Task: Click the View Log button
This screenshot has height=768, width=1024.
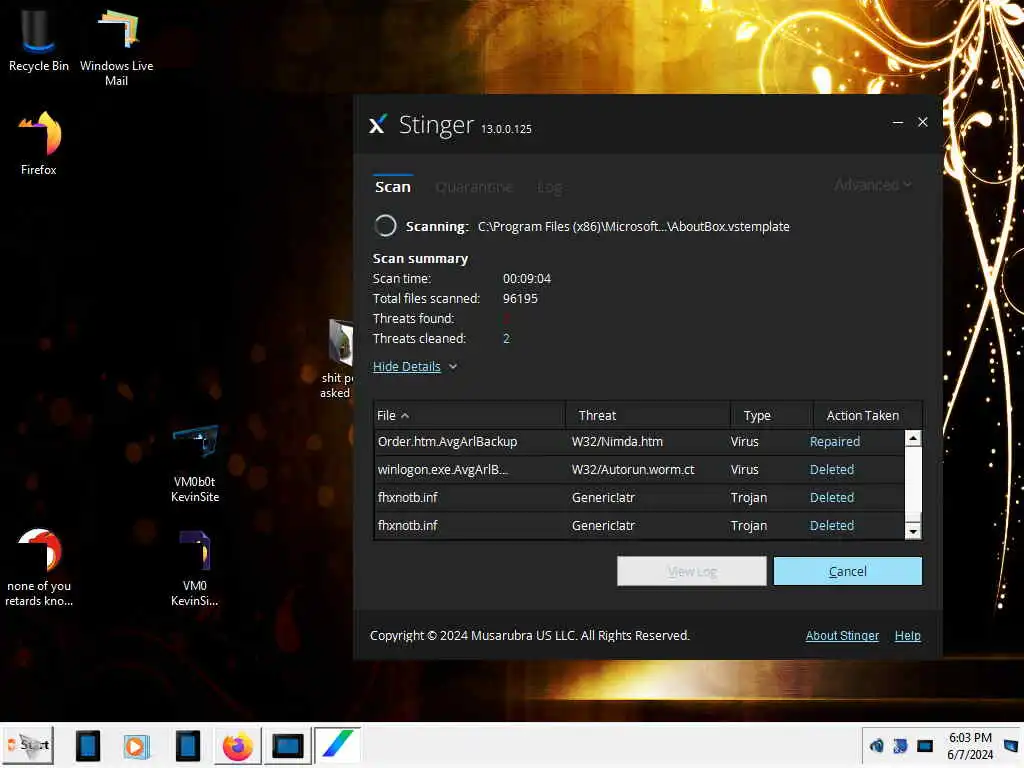Action: 692,571
